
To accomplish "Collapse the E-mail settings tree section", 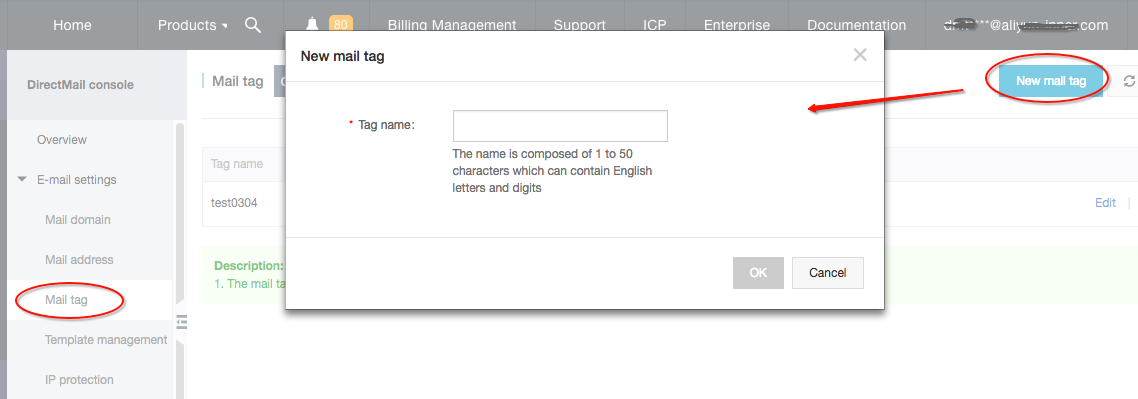I will [x=22, y=179].
